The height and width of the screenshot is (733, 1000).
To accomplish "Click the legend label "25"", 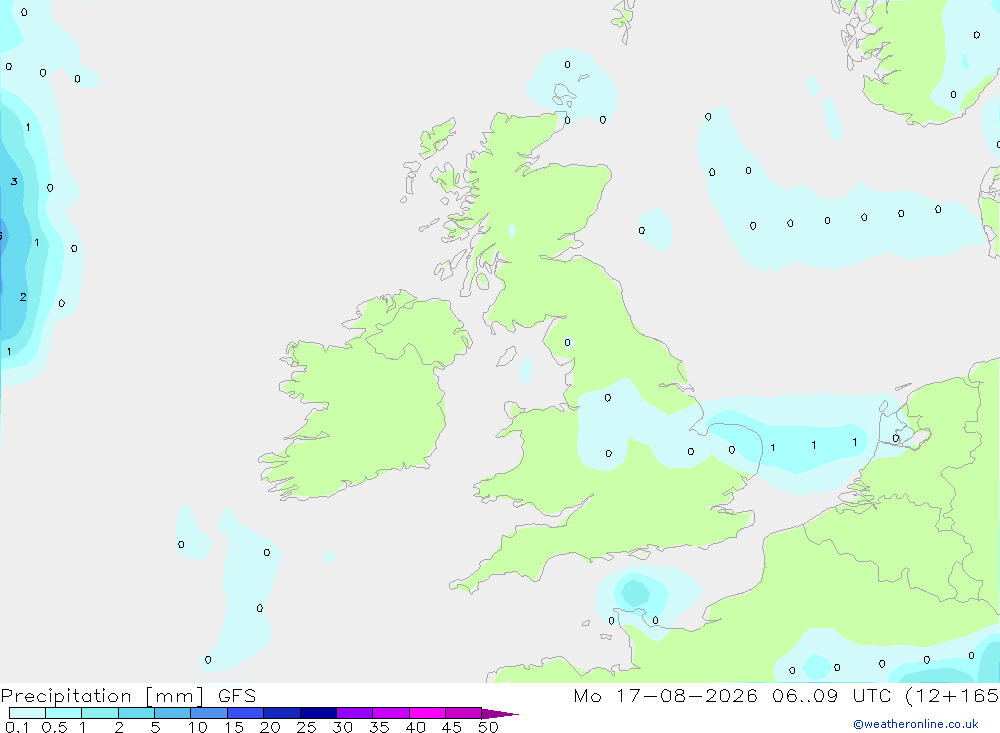I will tap(306, 727).
